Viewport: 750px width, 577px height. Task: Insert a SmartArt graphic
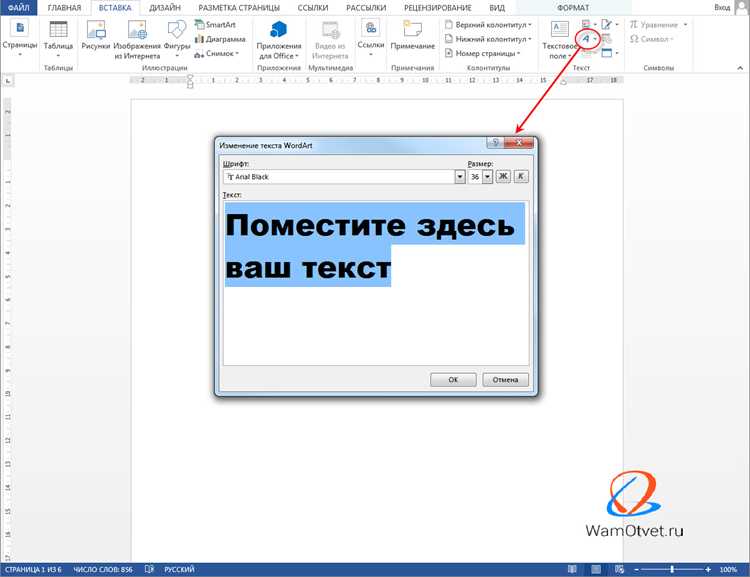(x=216, y=24)
